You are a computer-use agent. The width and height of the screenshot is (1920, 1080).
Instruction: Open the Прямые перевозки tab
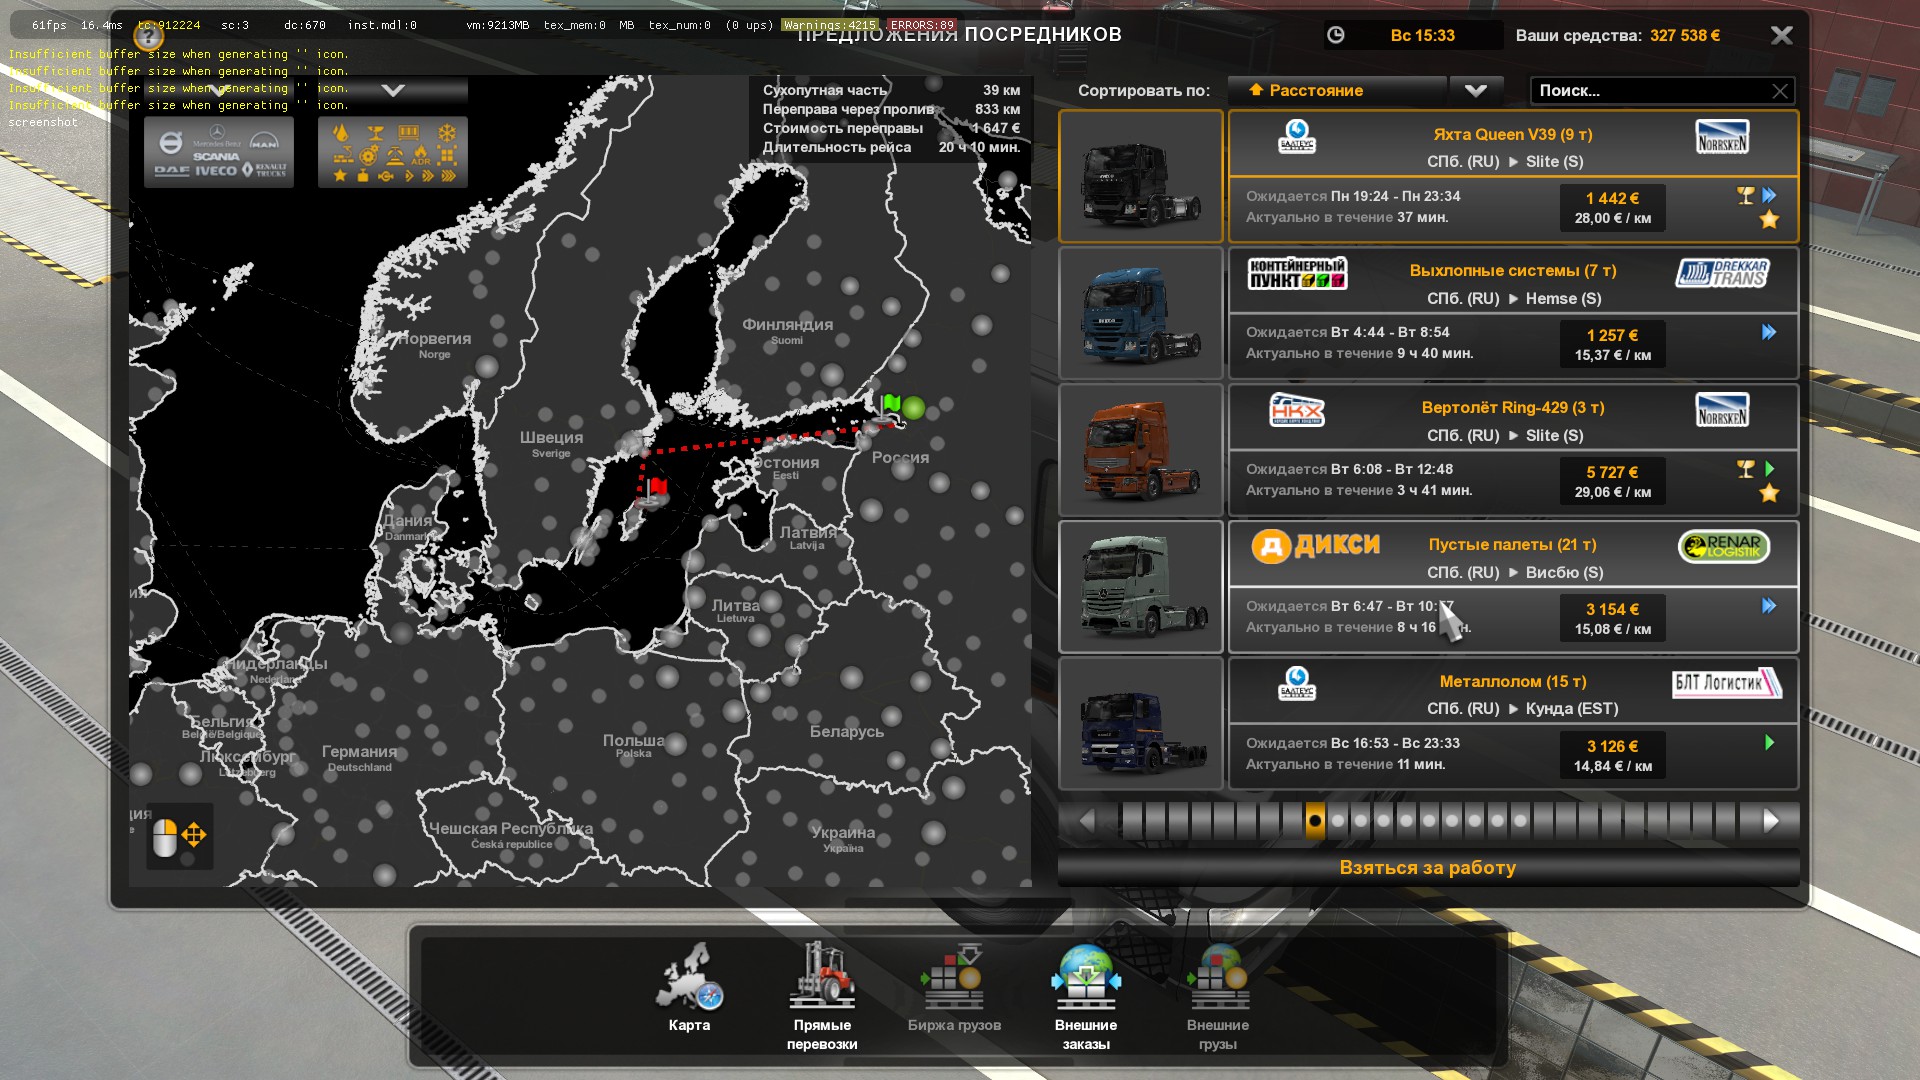coord(822,996)
